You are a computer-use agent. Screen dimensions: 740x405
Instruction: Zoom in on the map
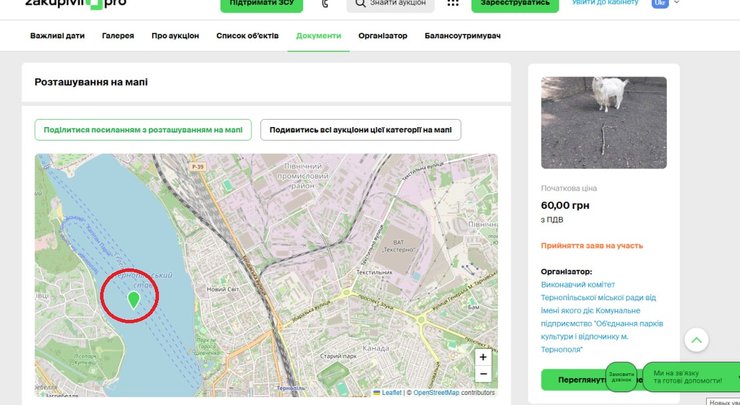pyautogui.click(x=483, y=357)
